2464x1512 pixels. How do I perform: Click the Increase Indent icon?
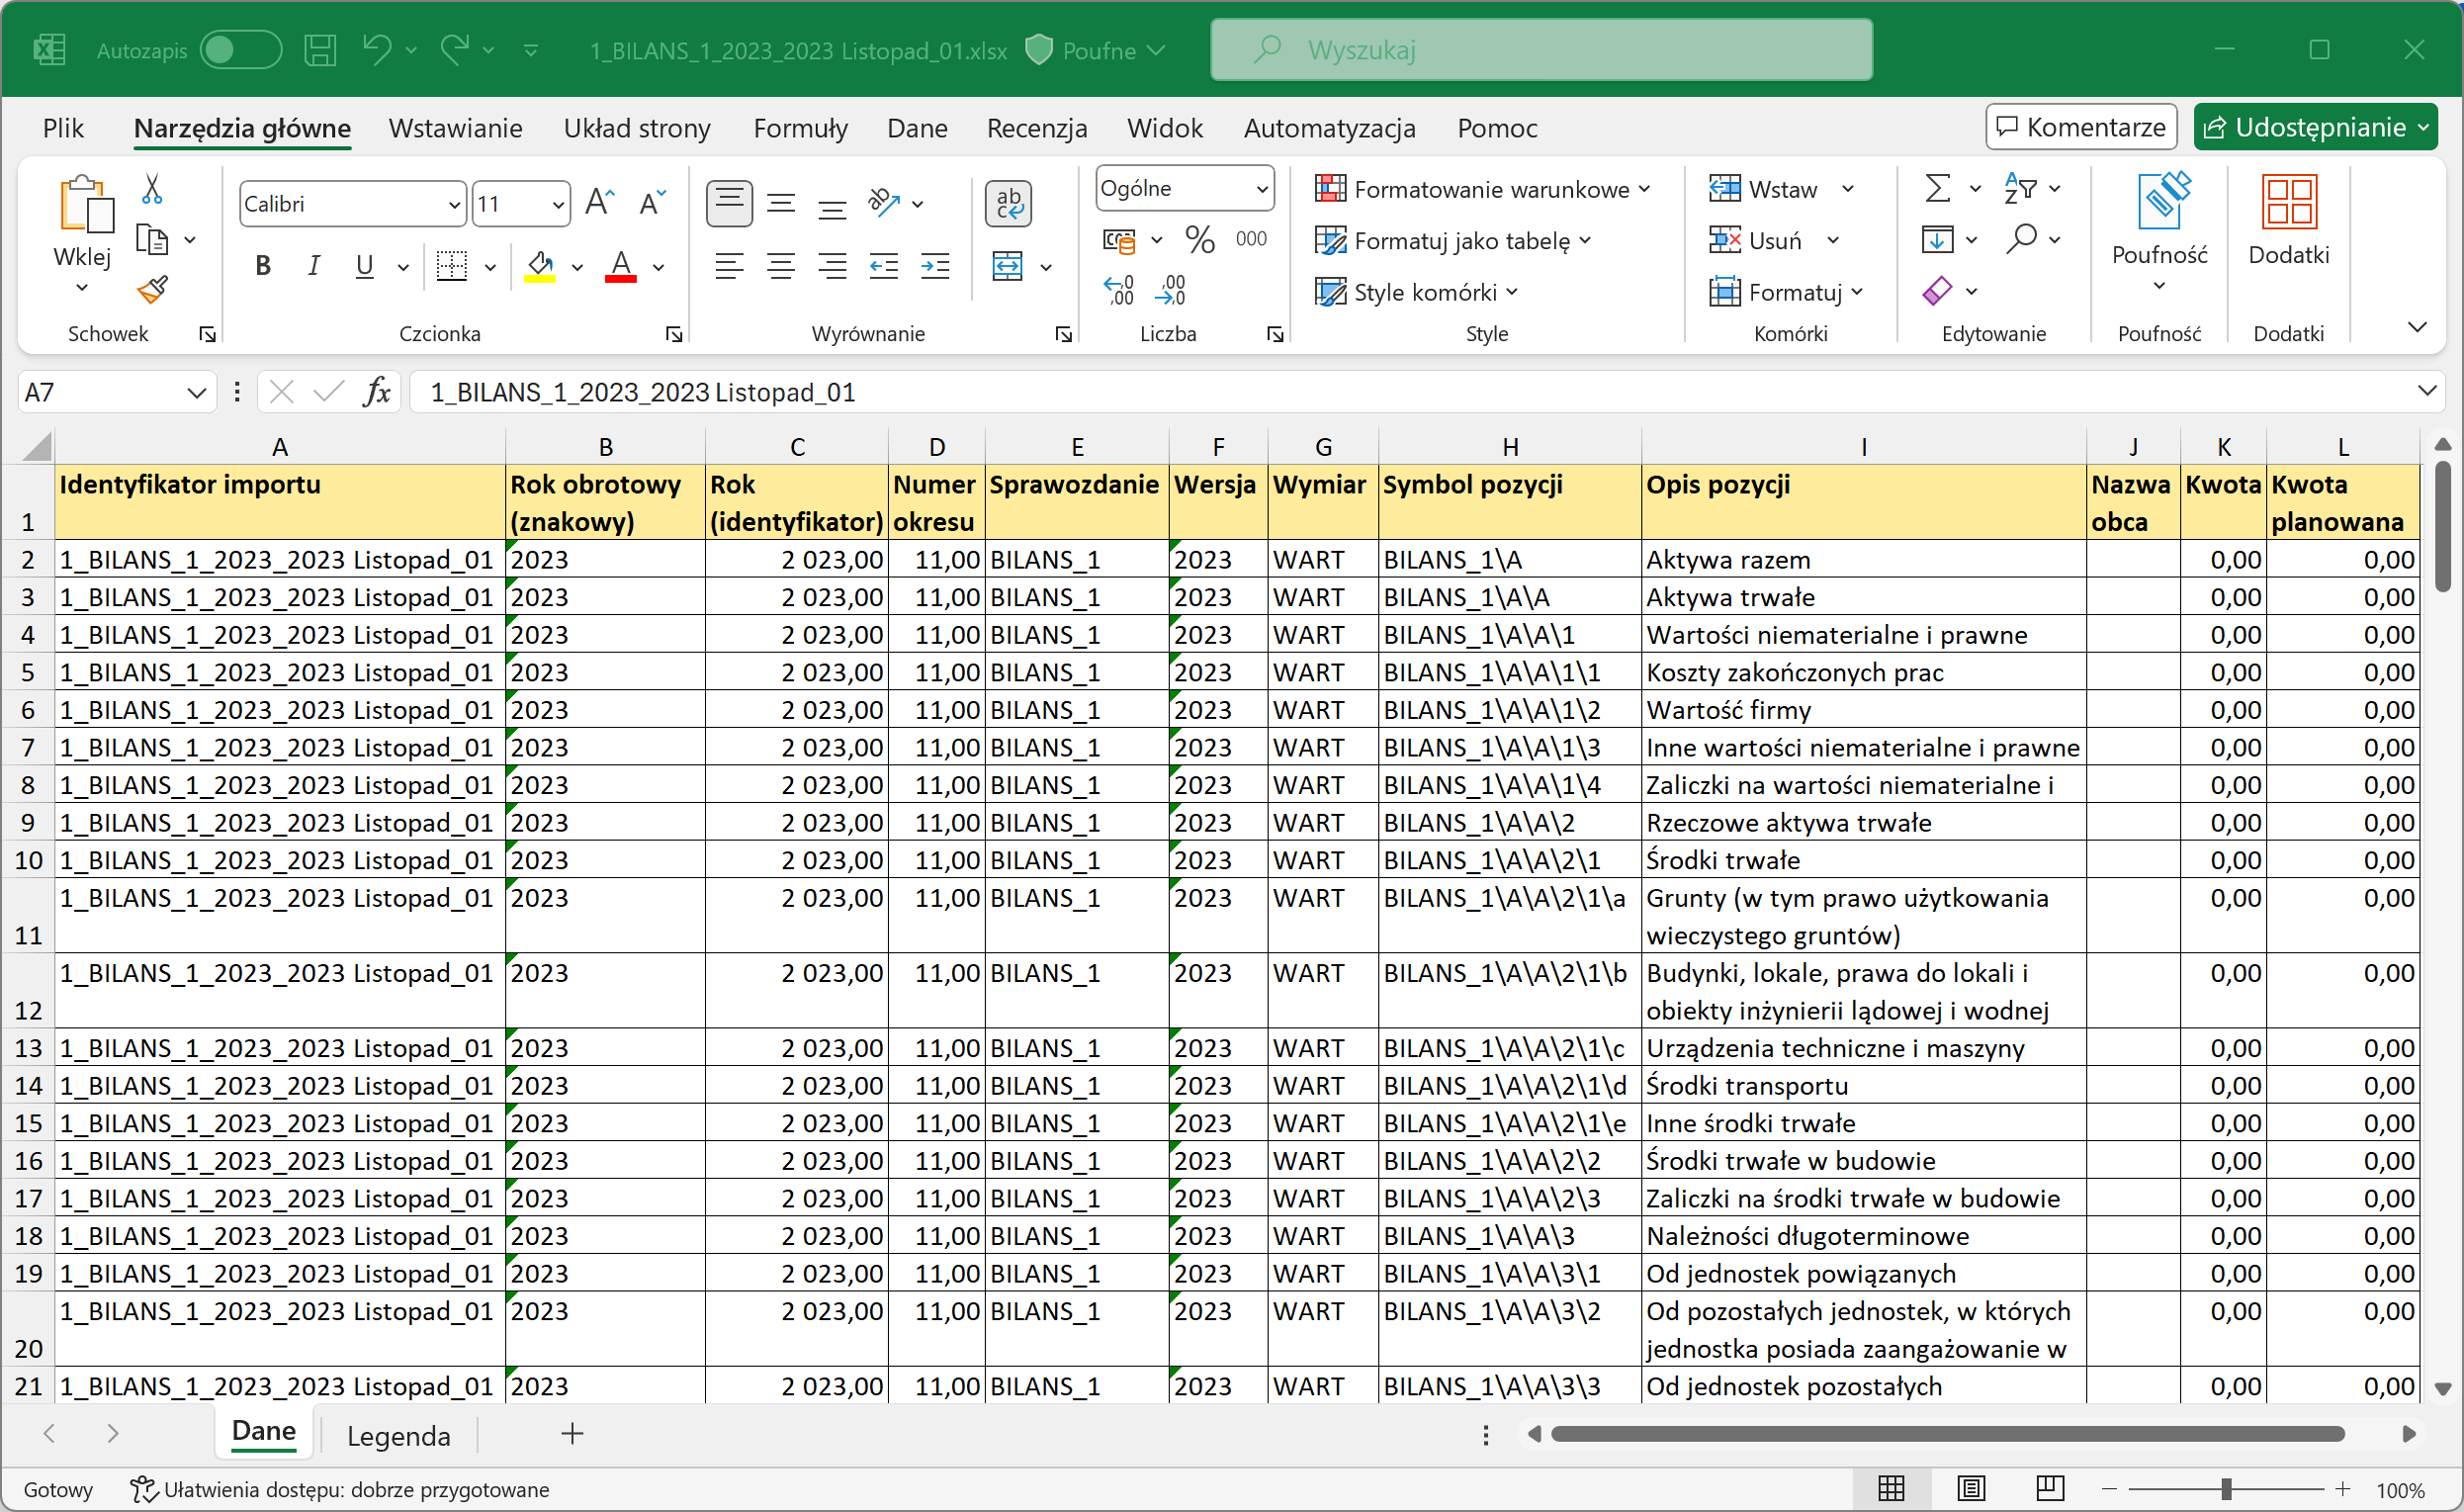[x=935, y=266]
